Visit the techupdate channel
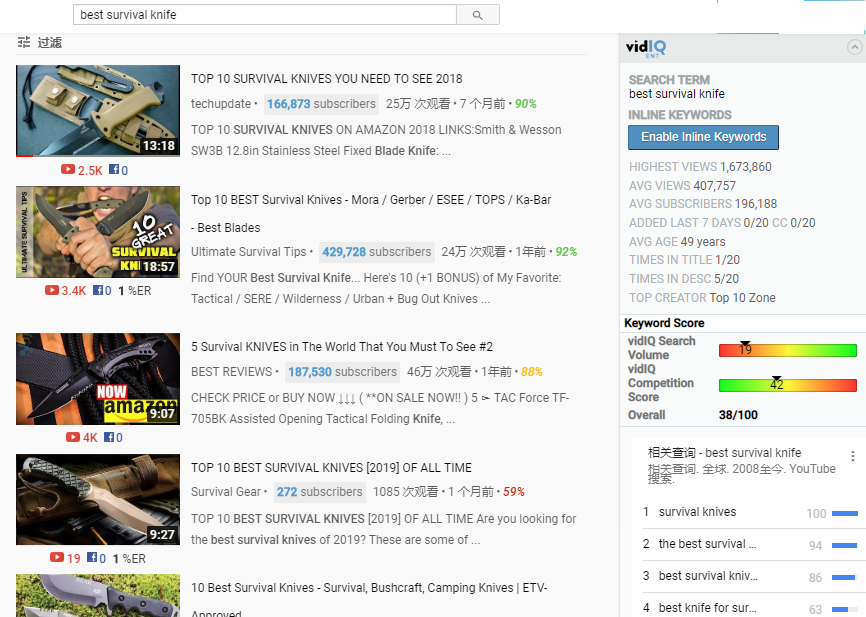Screen dimensions: 866x617 [x=221, y=104]
